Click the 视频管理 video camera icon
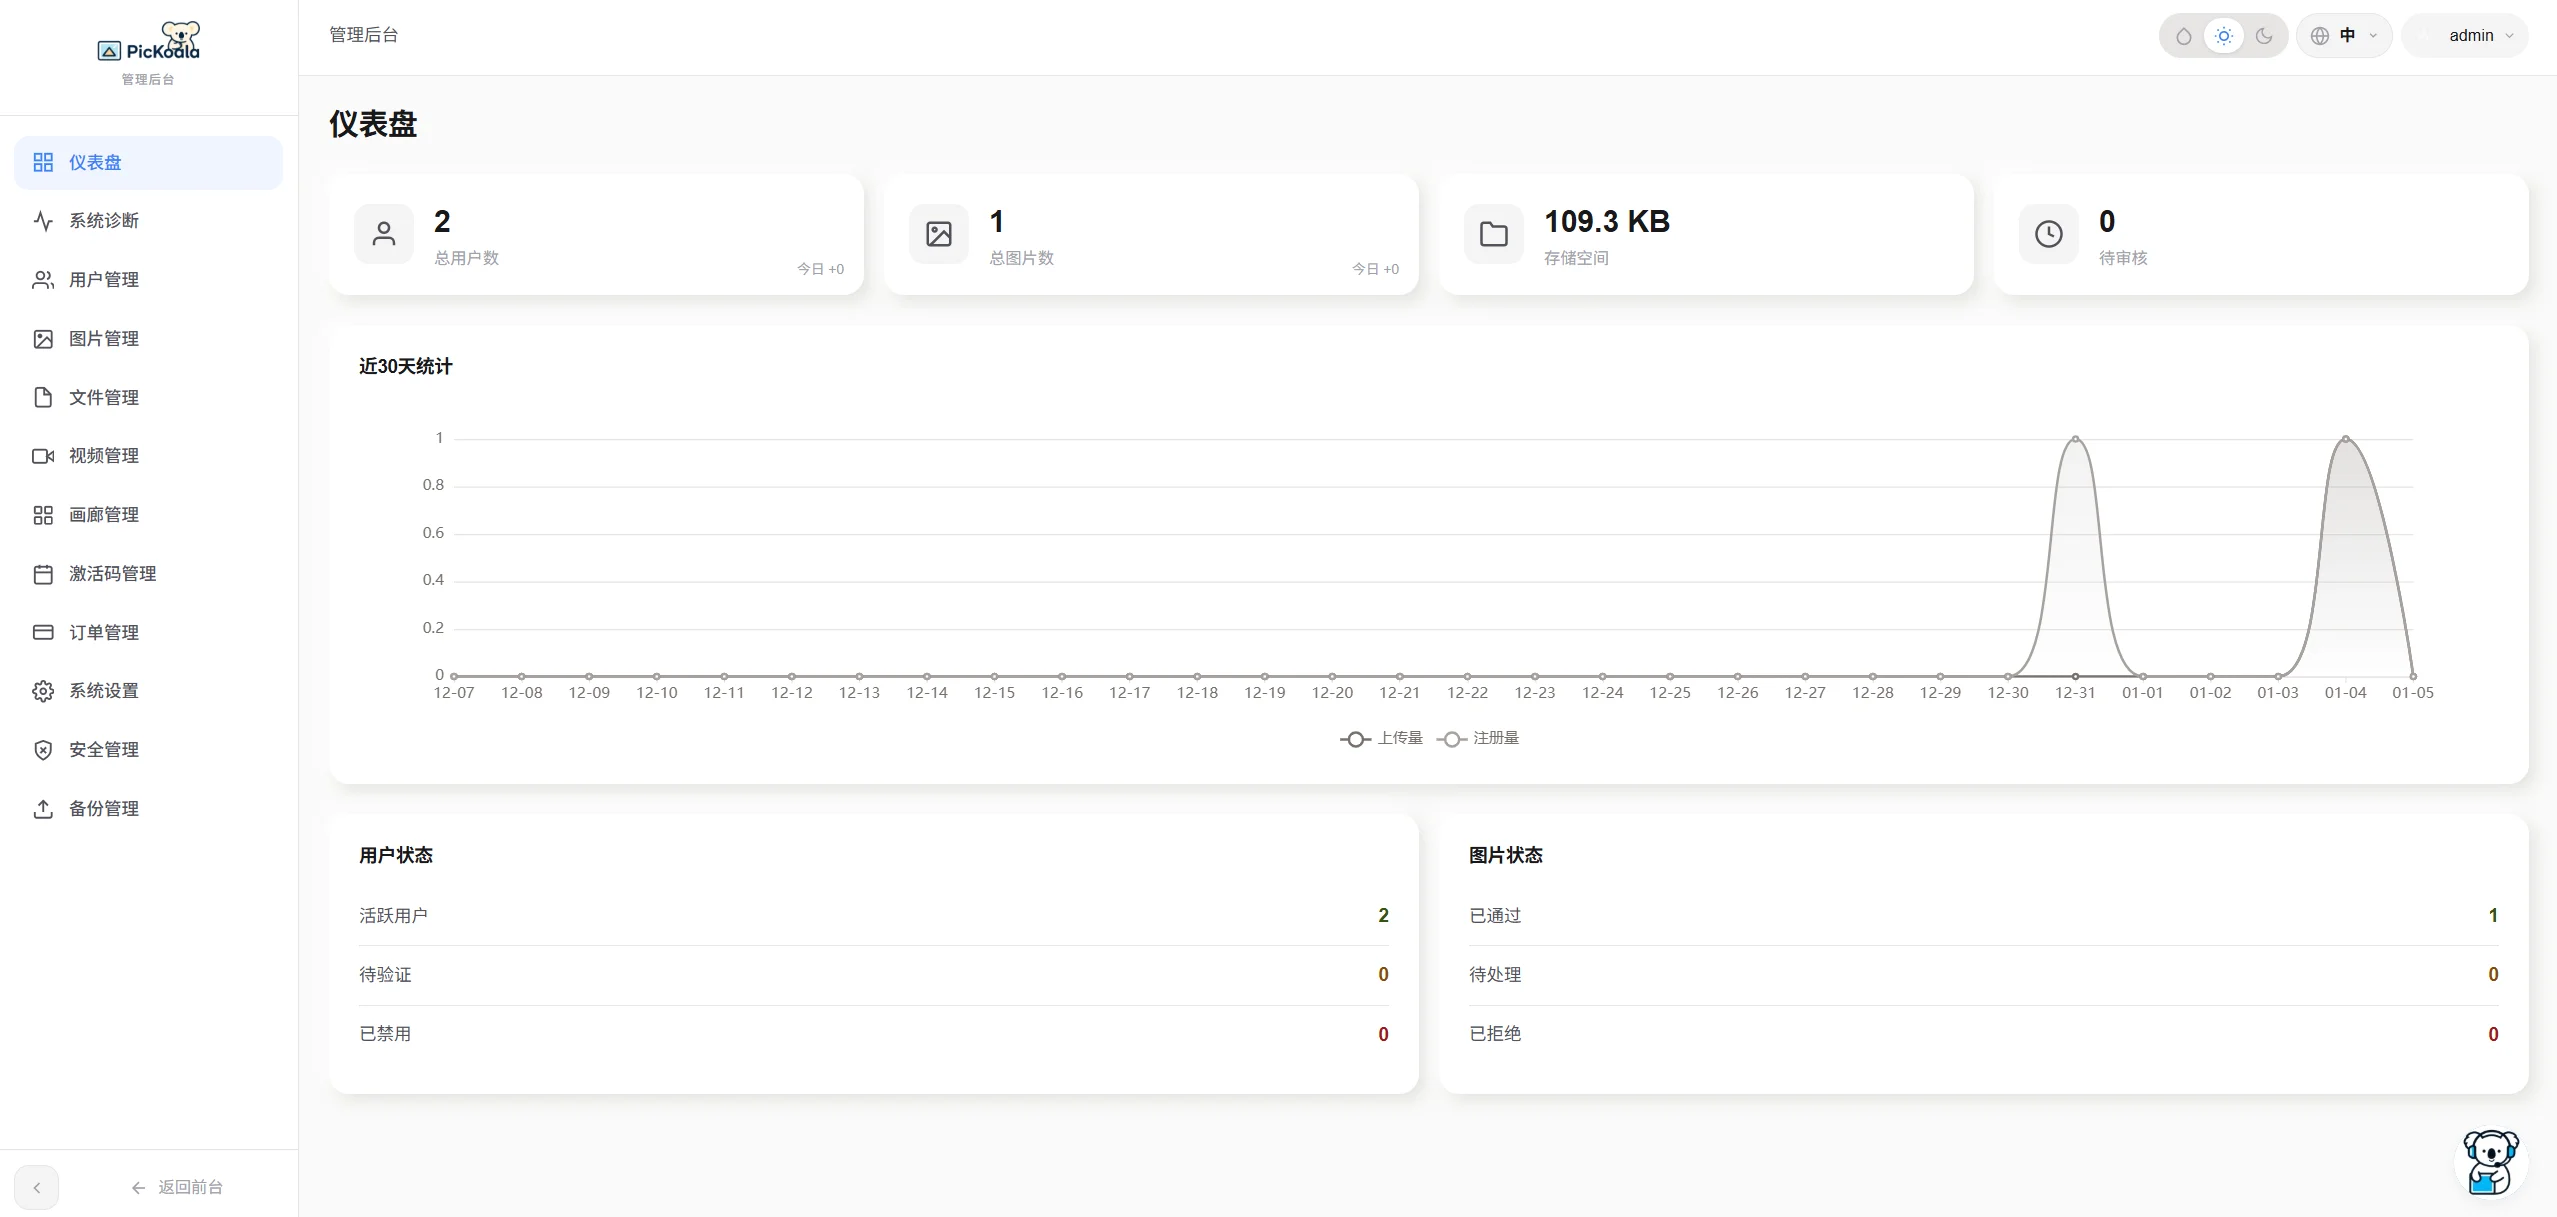 click(x=43, y=456)
